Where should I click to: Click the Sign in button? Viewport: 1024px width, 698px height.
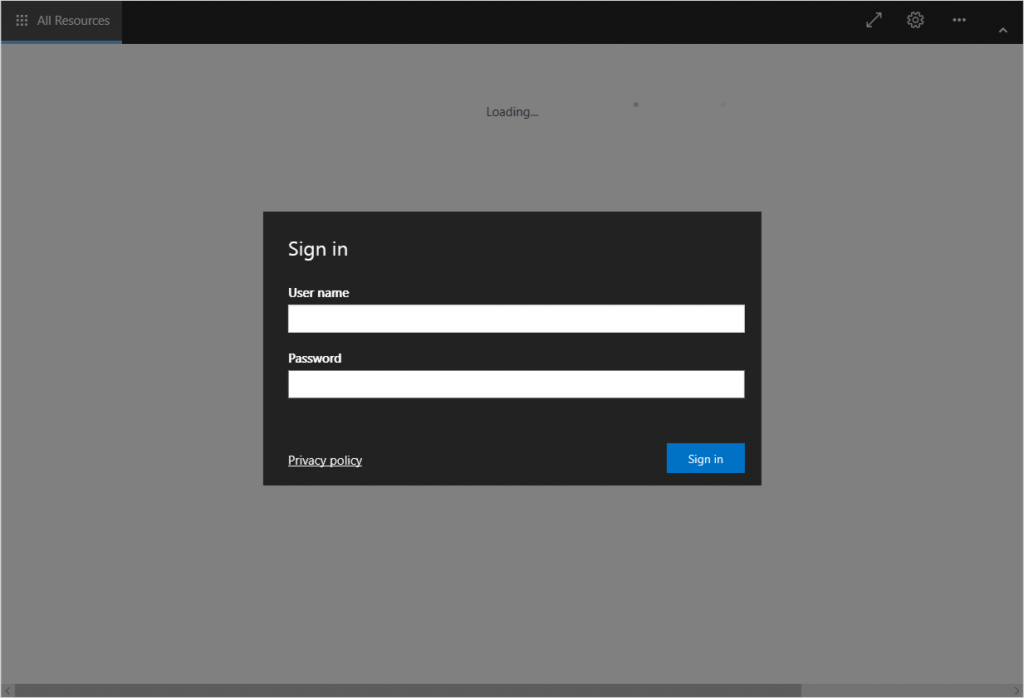705,458
